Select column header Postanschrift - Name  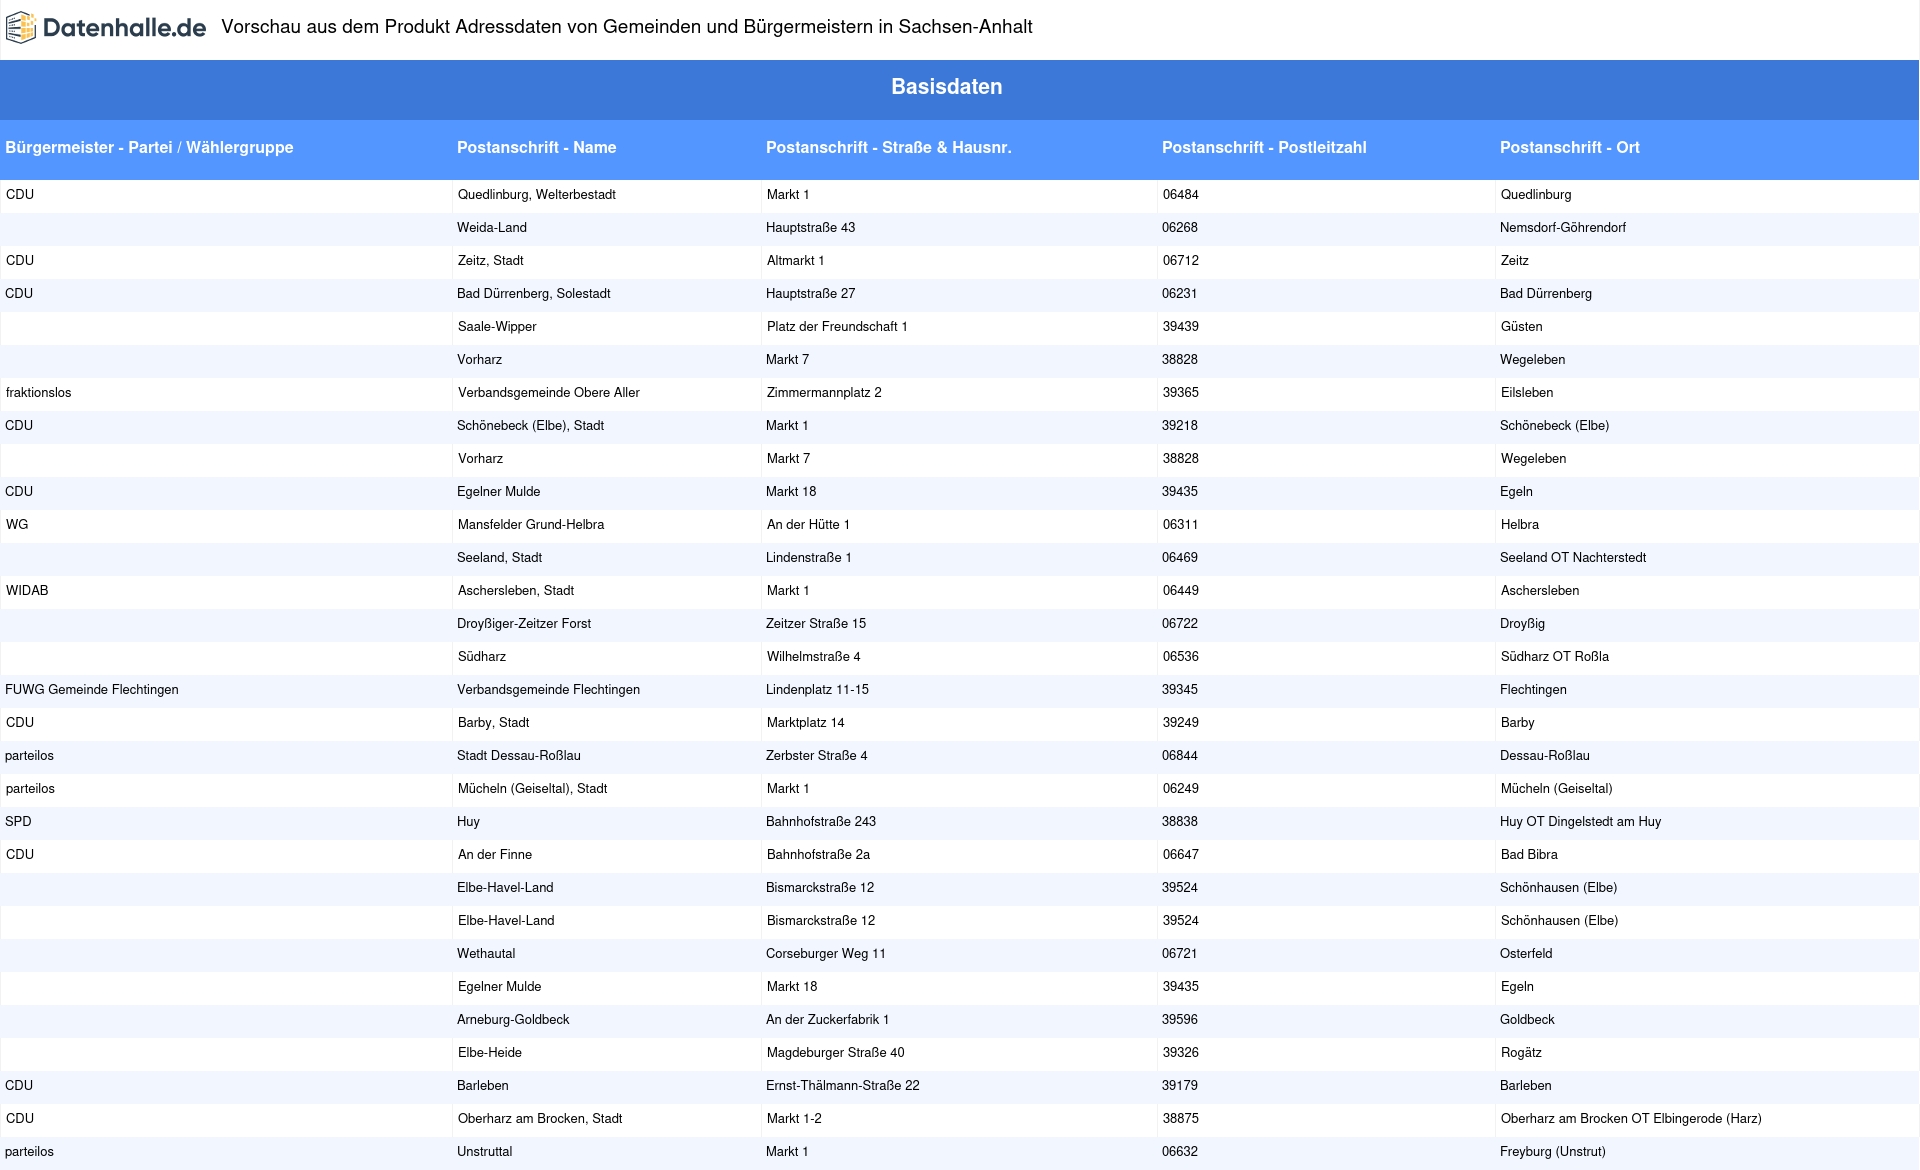click(x=536, y=147)
